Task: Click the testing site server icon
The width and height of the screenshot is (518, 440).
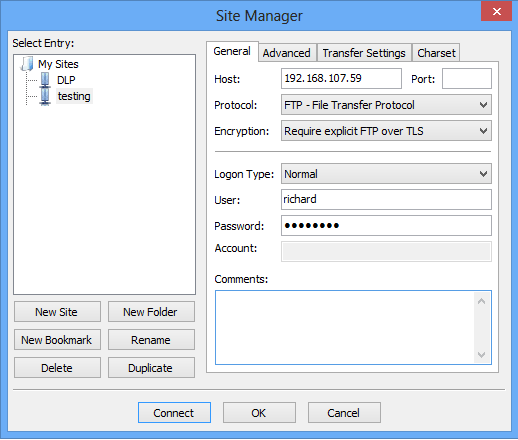Action: coord(45,96)
